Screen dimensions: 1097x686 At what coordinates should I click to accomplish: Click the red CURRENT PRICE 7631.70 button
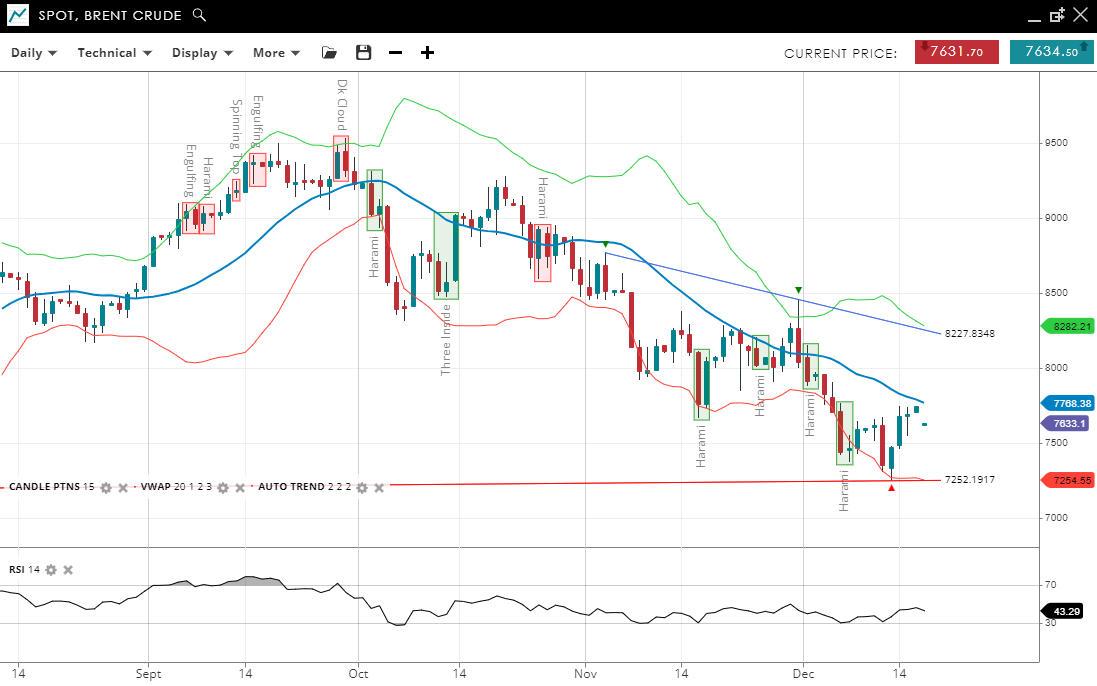[956, 52]
